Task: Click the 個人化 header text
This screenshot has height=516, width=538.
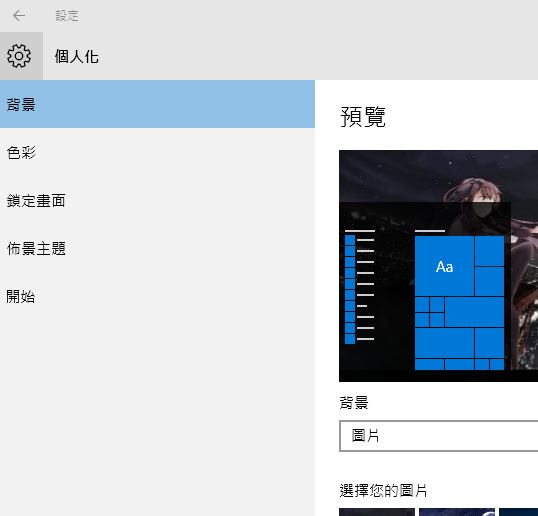Action: pos(77,56)
